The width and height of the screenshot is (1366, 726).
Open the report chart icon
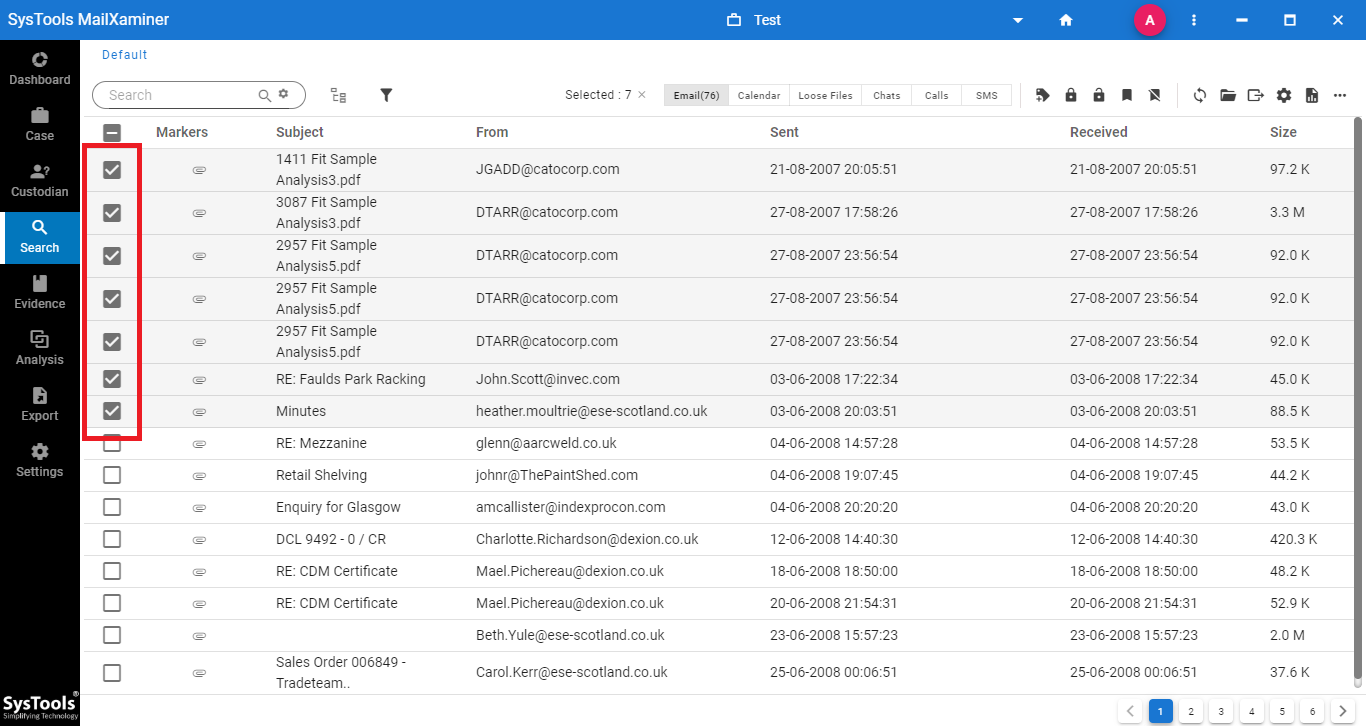pyautogui.click(x=1312, y=95)
